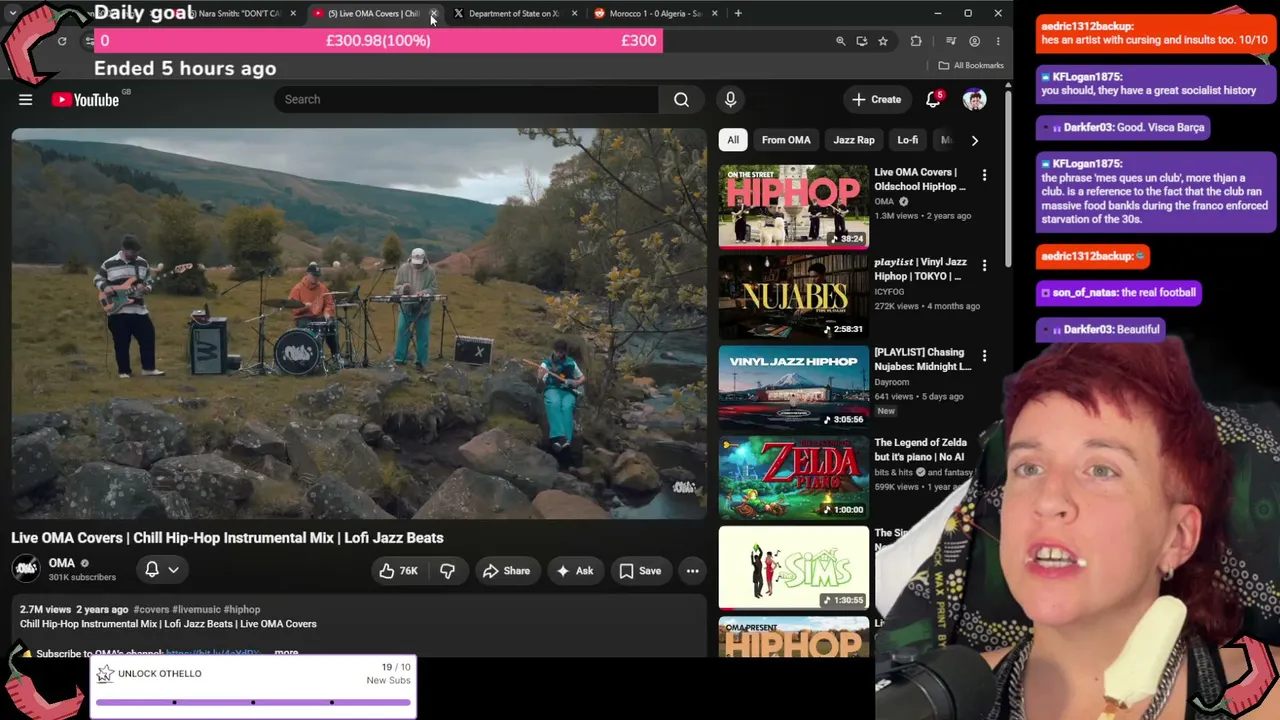
Task: Reload the page in the browser
Action: pyautogui.click(x=62, y=41)
